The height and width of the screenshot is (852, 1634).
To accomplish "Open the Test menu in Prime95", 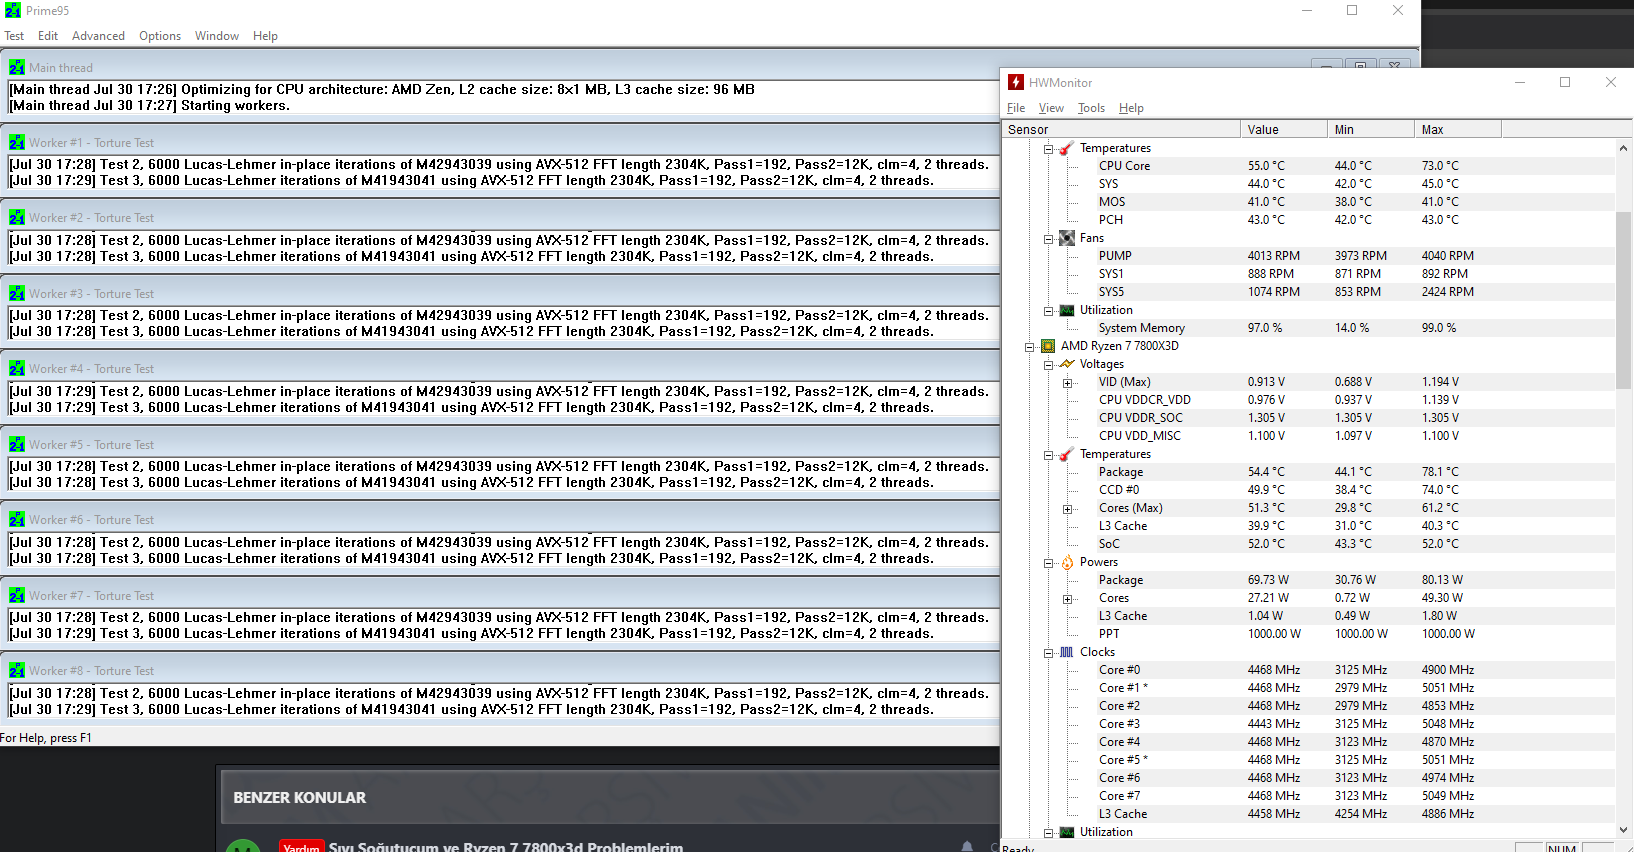I will coord(14,36).
